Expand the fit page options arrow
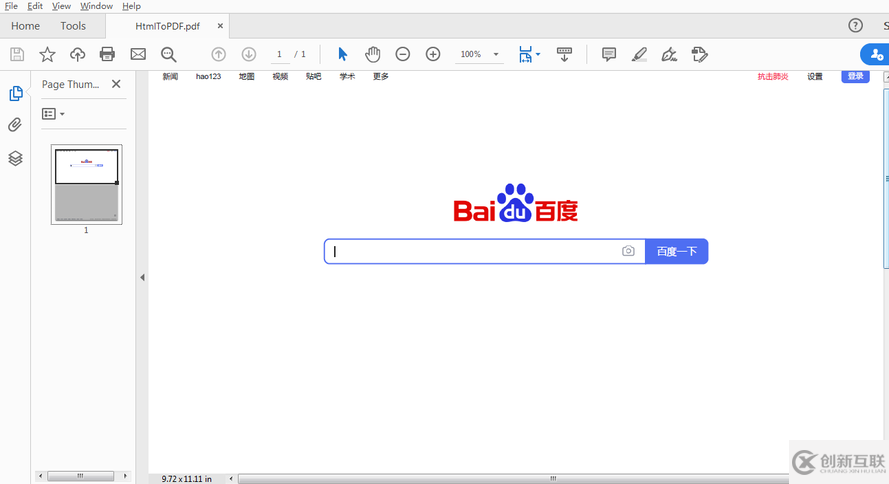 click(538, 54)
